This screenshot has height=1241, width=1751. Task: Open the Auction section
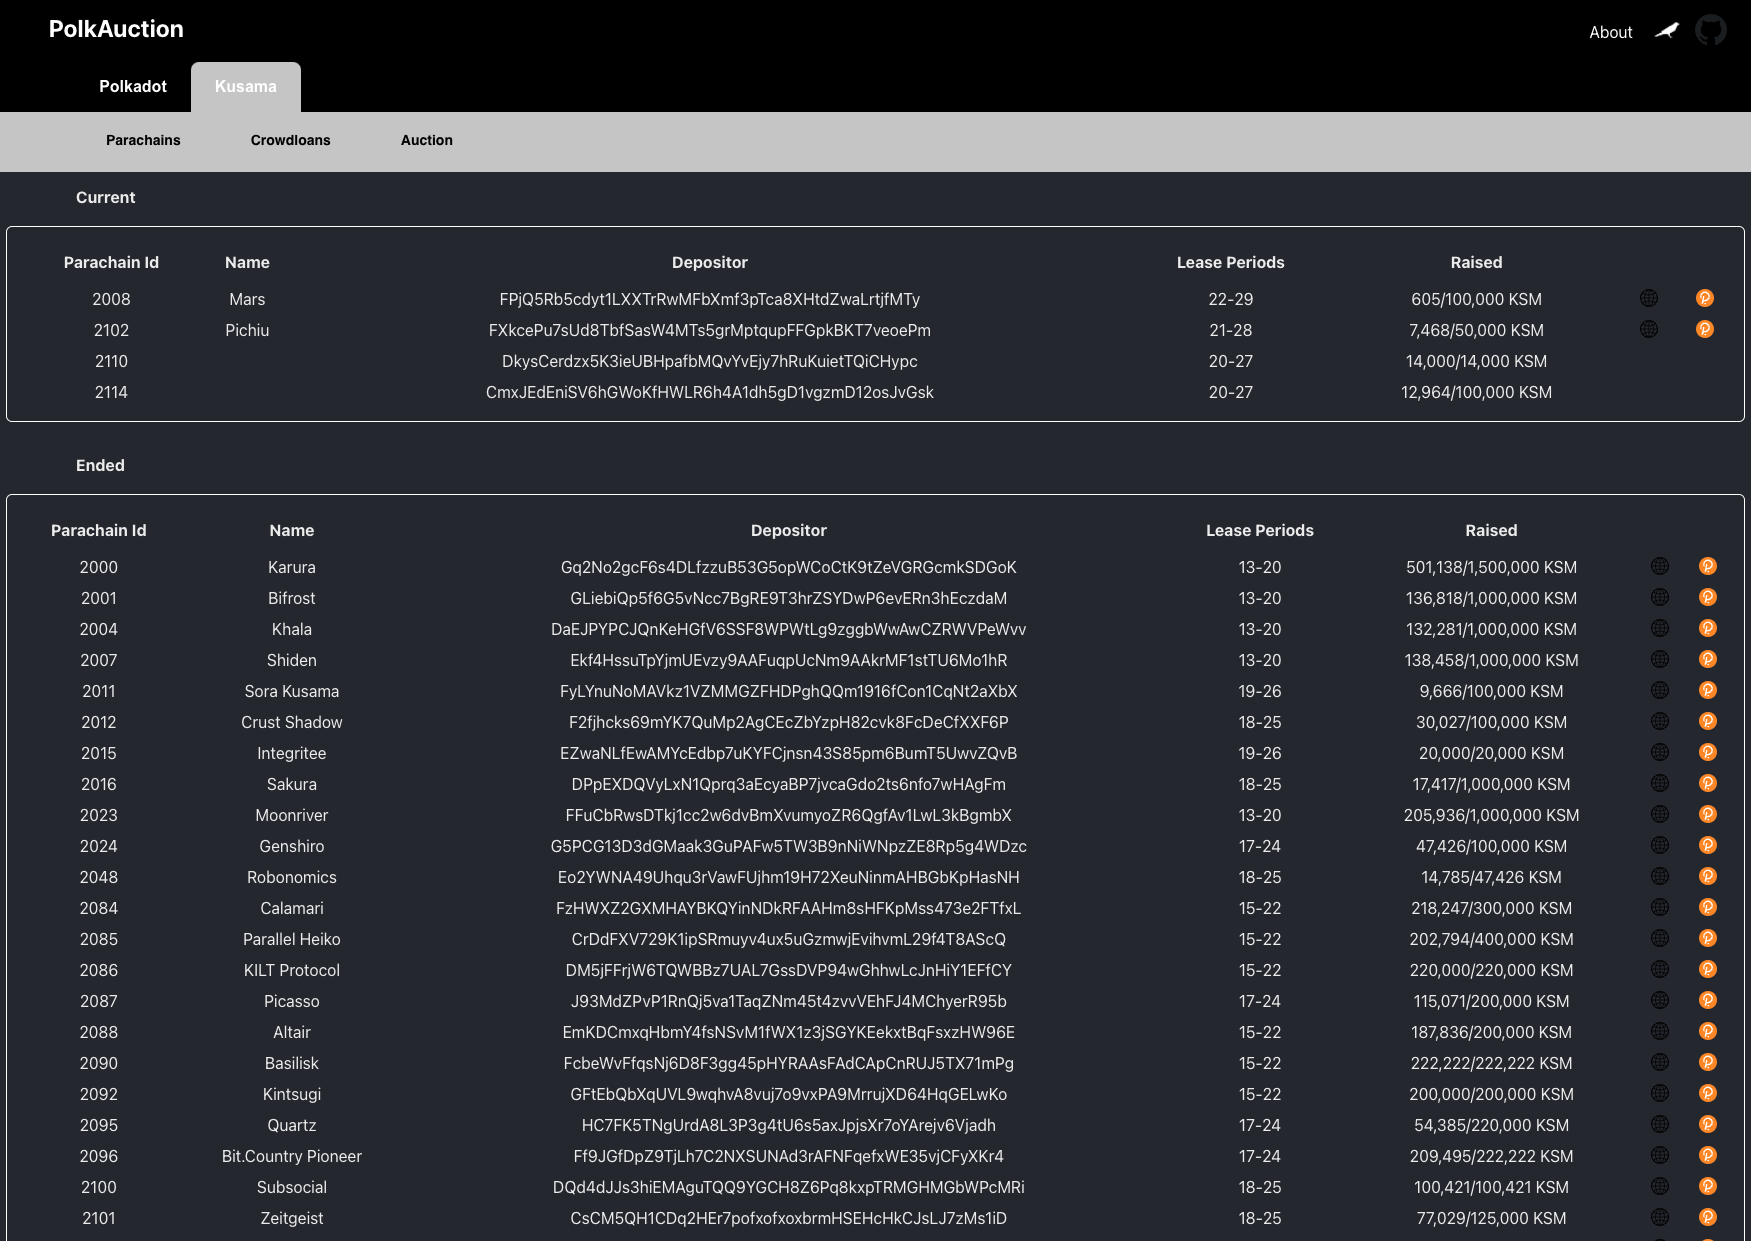[427, 140]
